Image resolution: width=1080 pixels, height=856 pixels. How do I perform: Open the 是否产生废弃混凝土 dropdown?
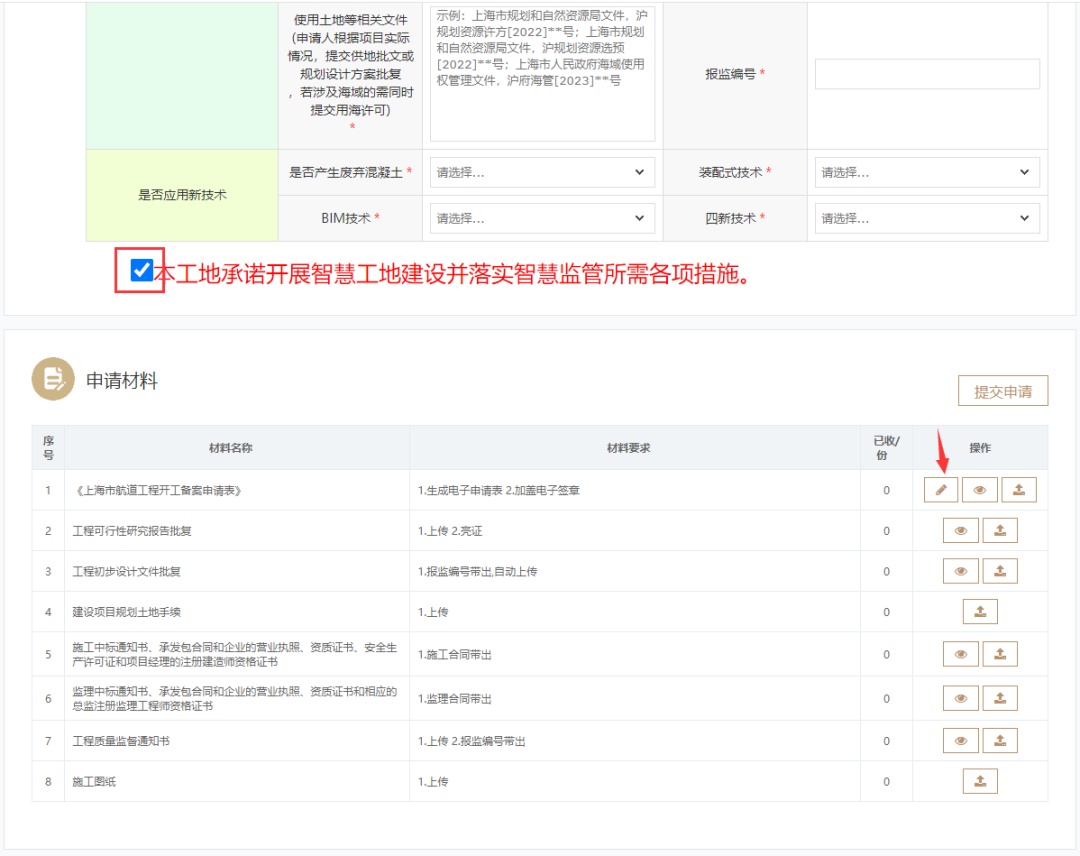point(542,173)
